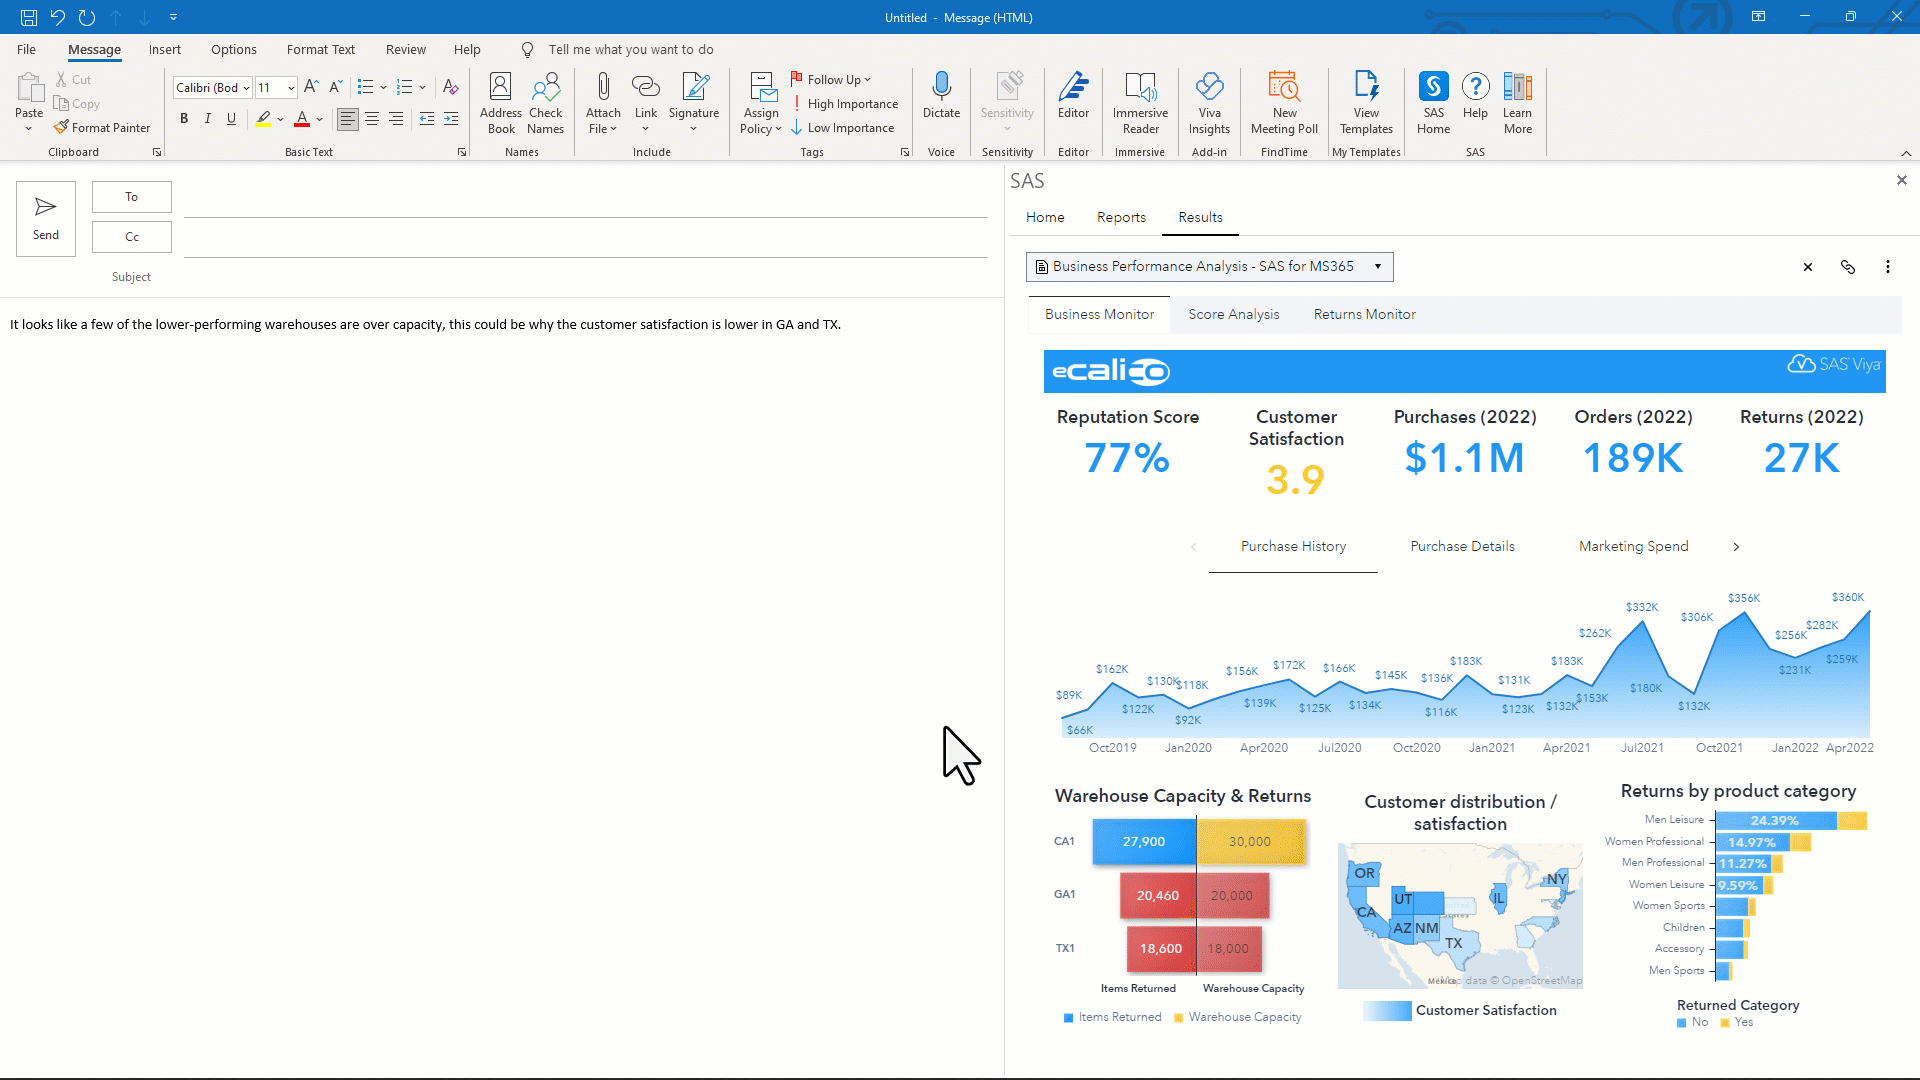1920x1080 pixels.
Task: Open View Templates
Action: (1366, 102)
